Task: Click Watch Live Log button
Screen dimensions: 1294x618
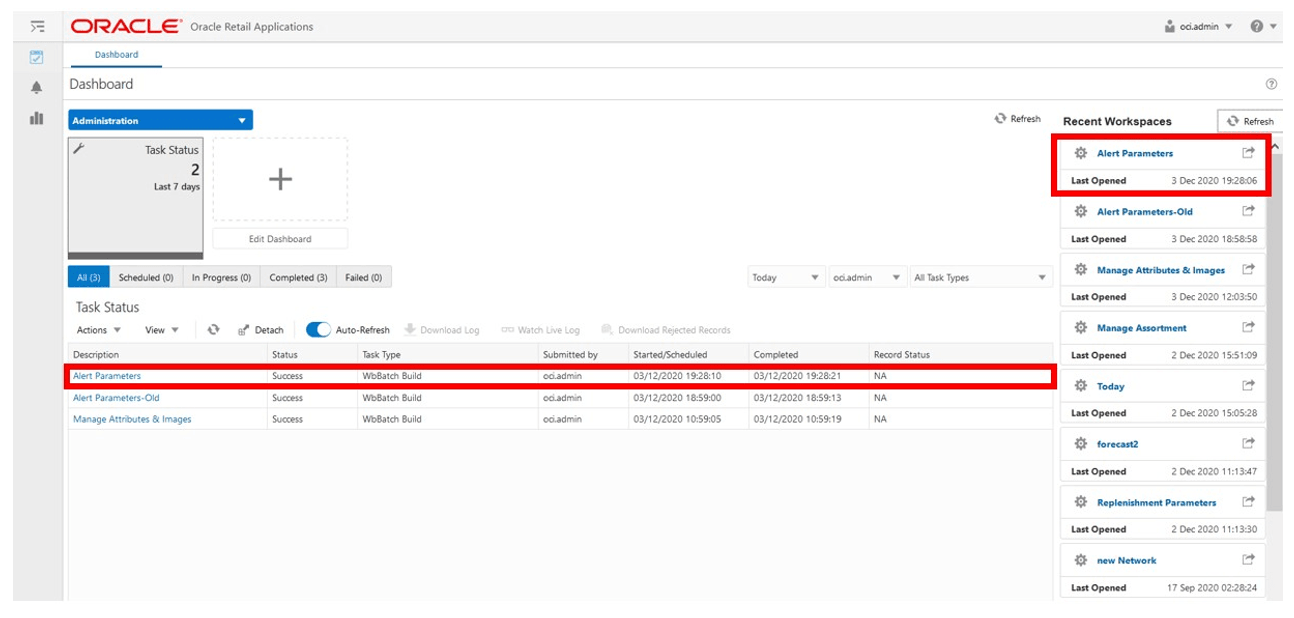Action: click(540, 330)
